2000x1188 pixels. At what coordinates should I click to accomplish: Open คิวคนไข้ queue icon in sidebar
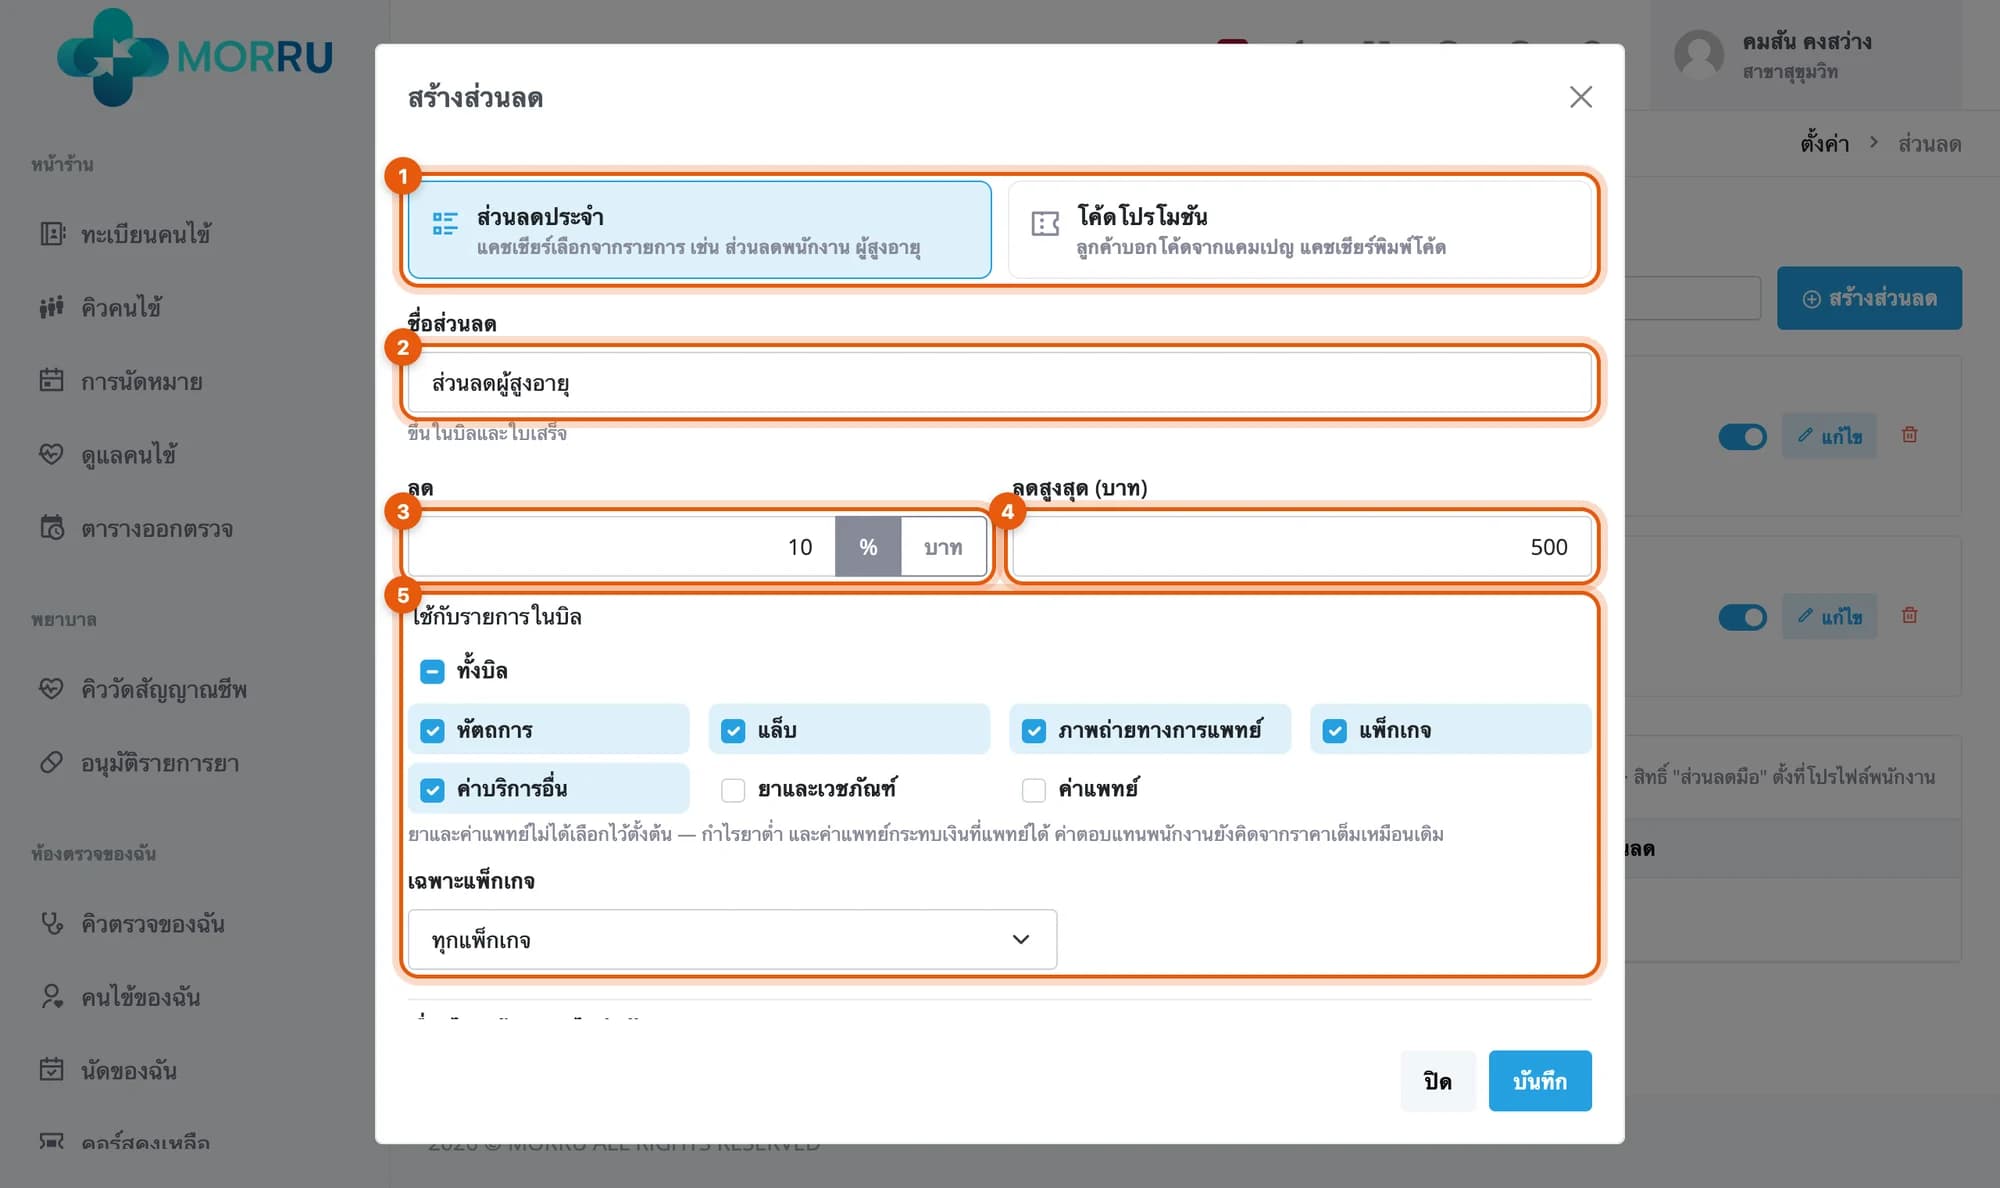(52, 307)
